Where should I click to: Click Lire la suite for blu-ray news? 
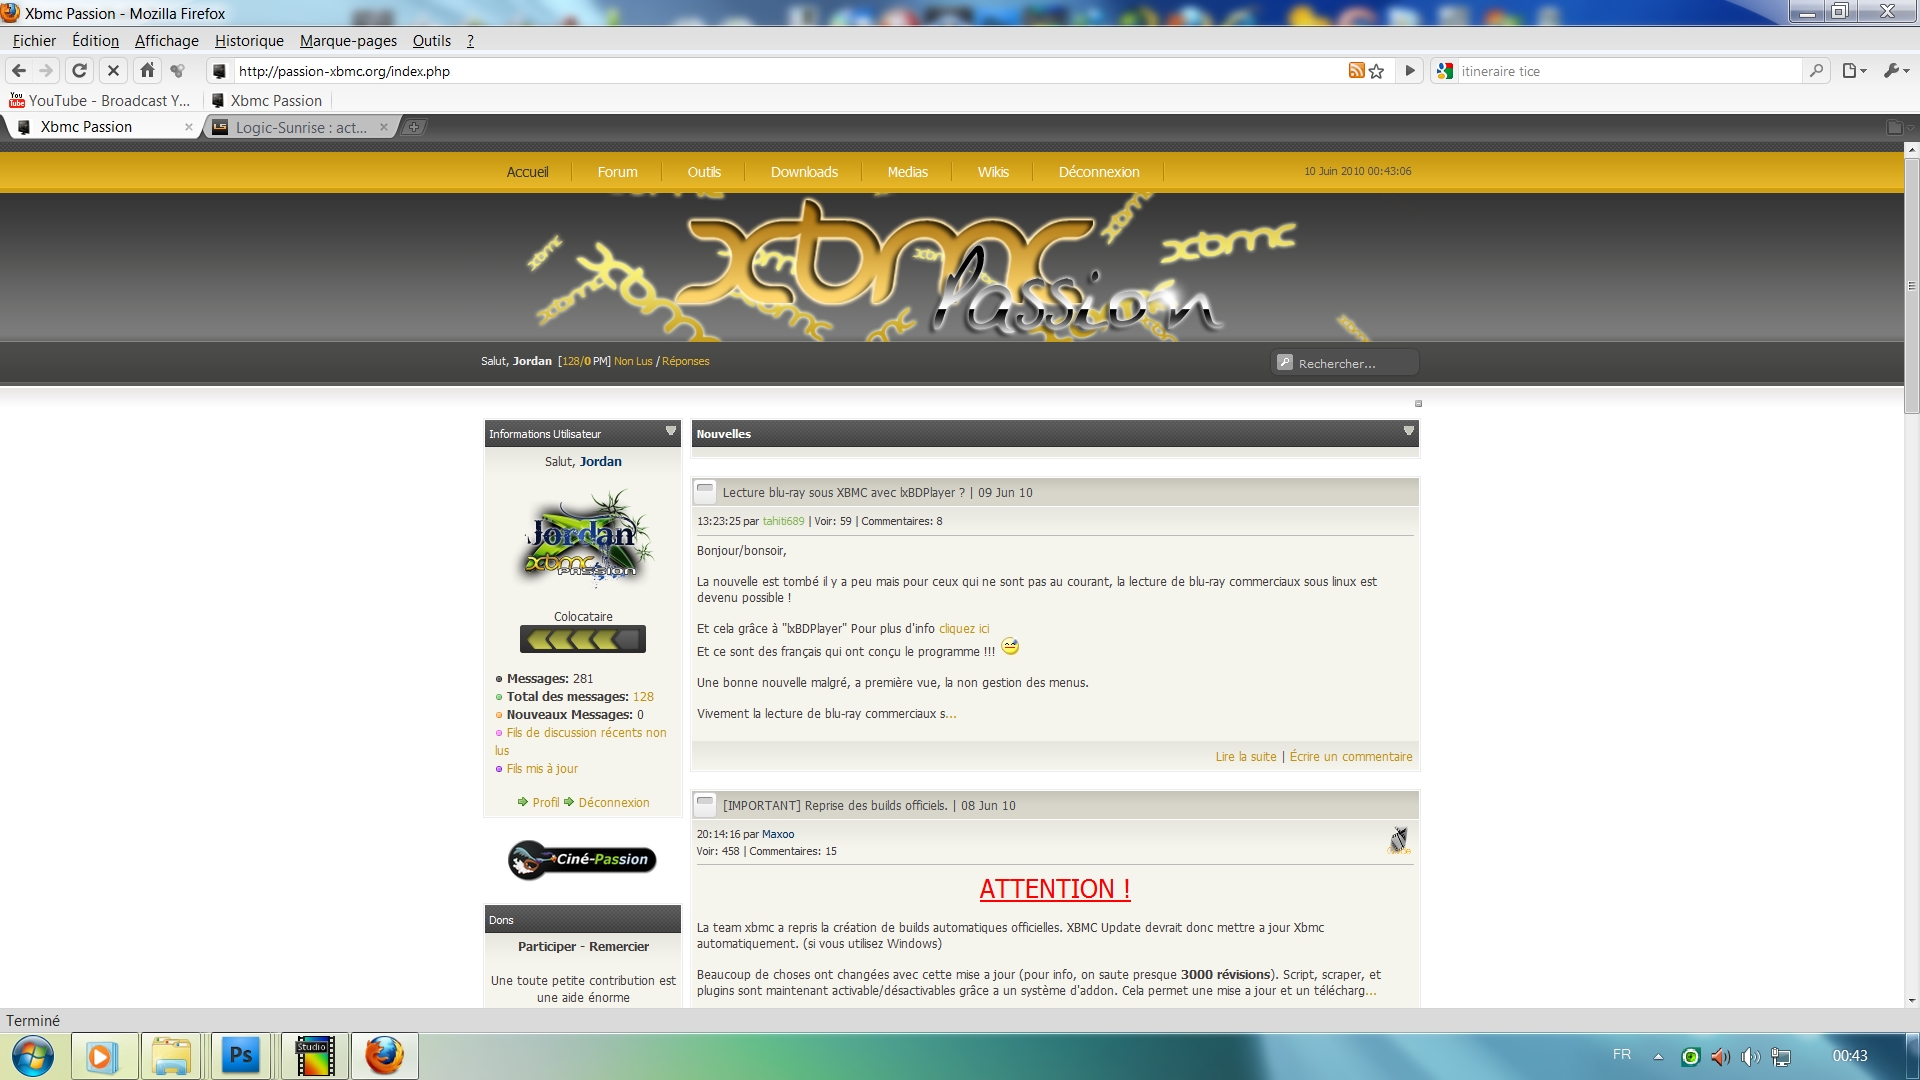pos(1246,757)
